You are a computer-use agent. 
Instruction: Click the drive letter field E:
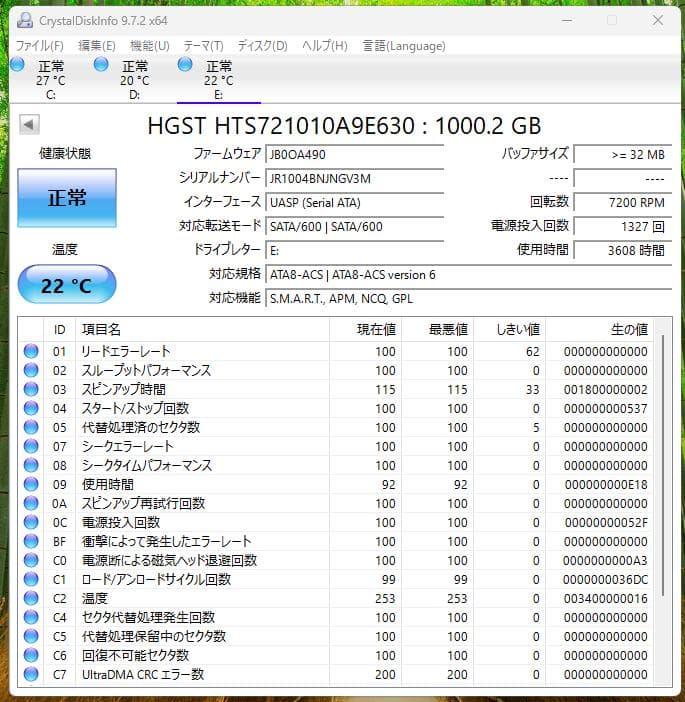(x=355, y=250)
